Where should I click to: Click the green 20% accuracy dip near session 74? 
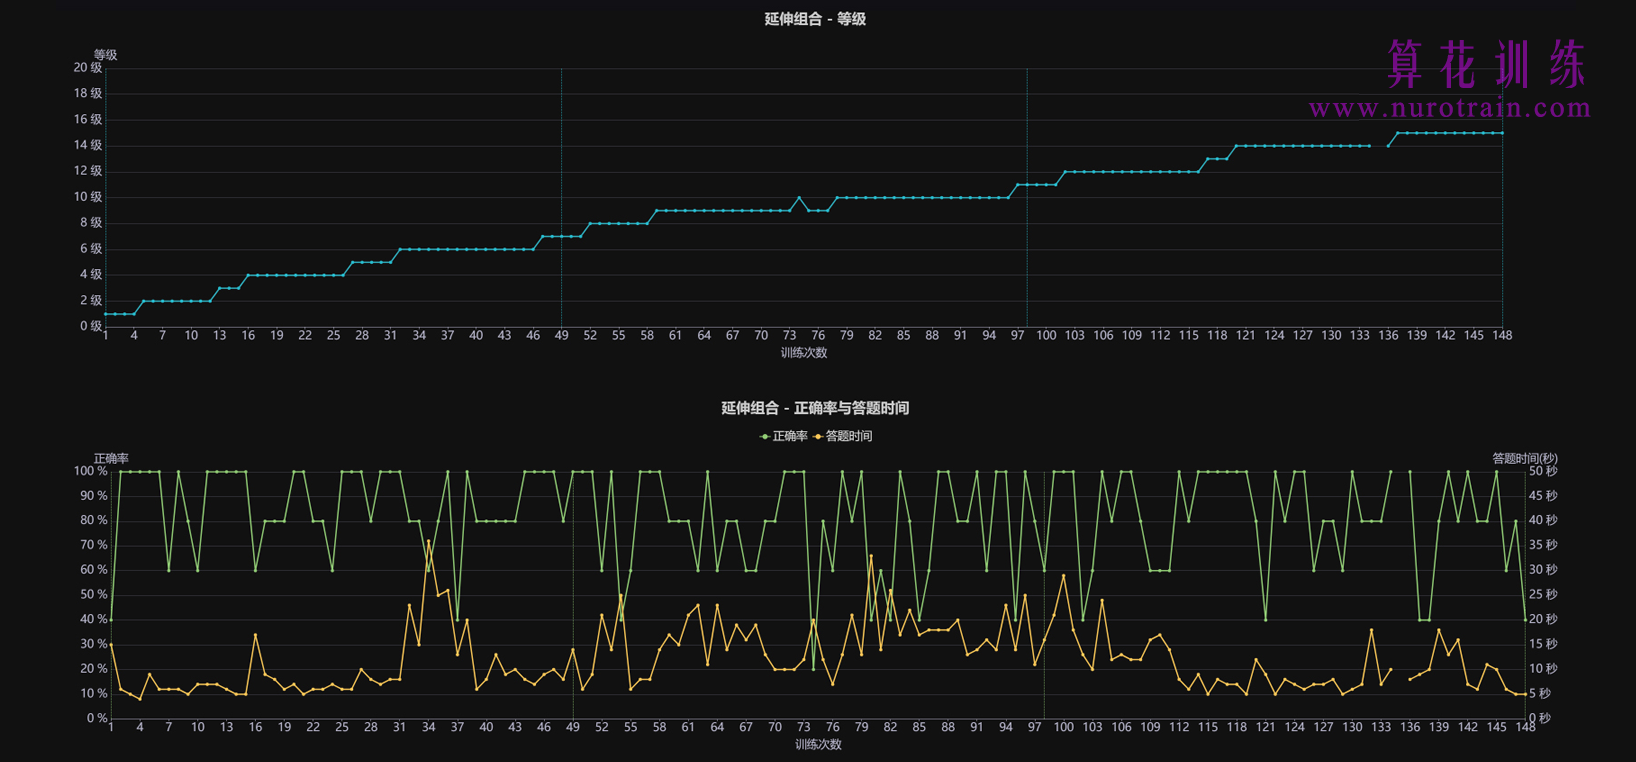813,669
